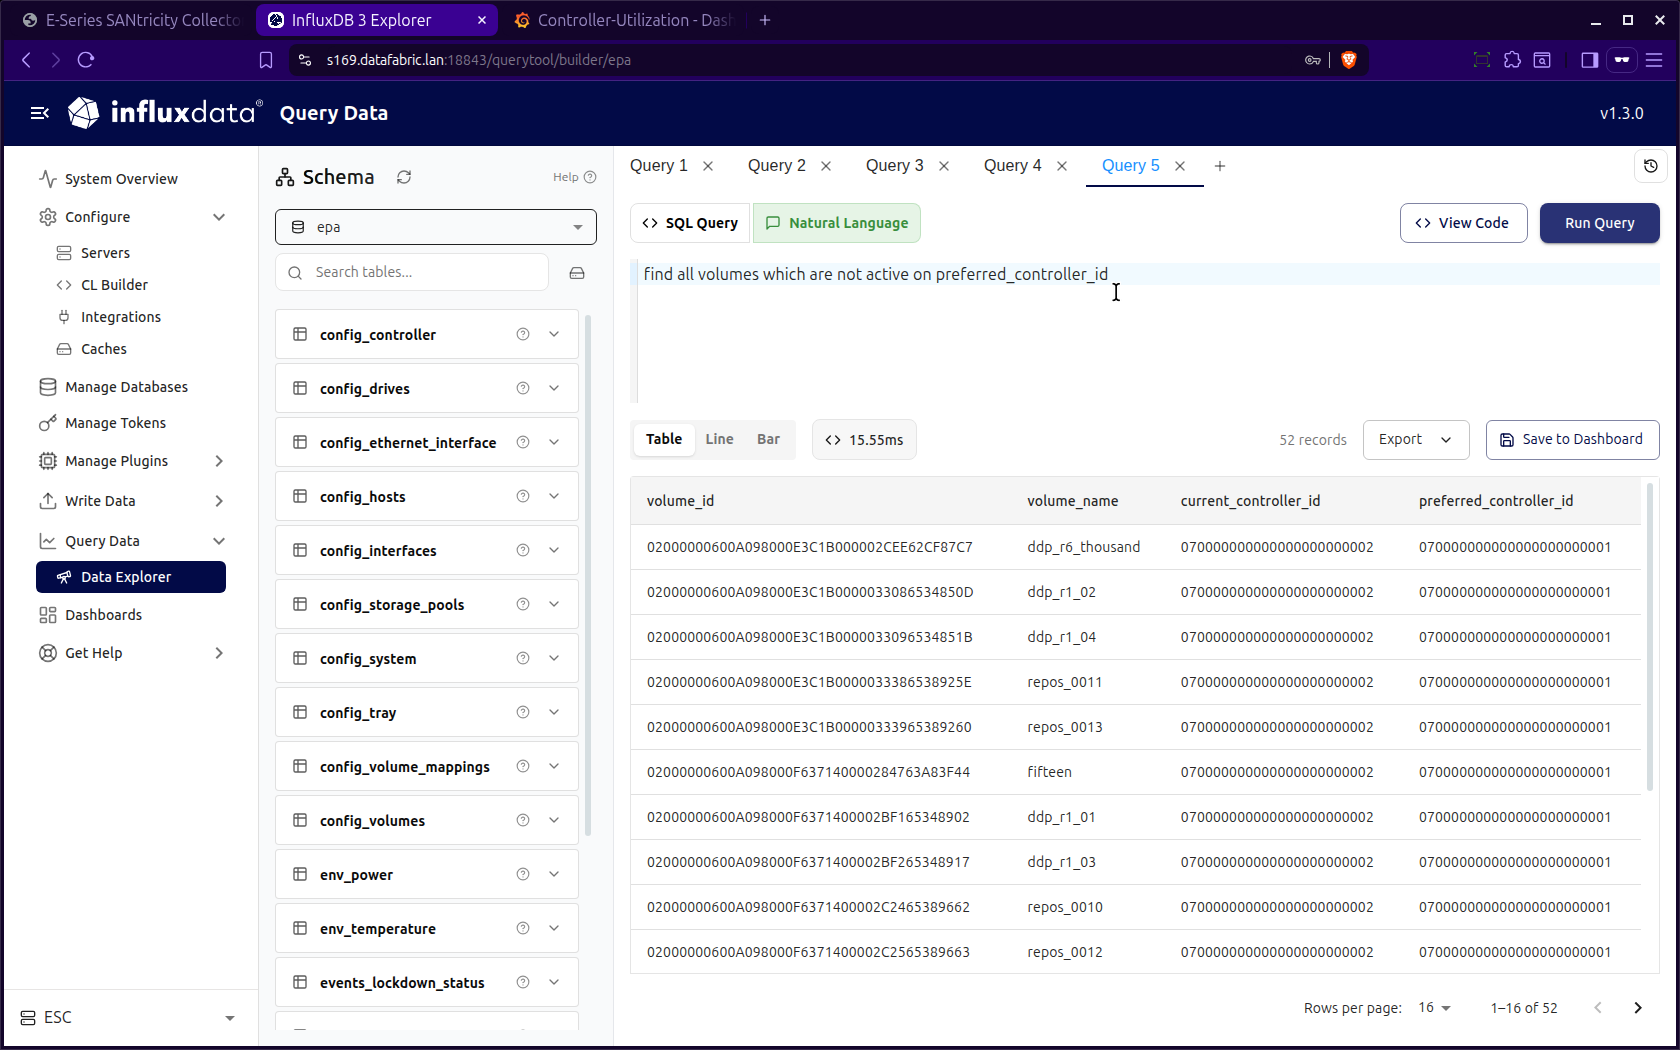Run the current query

tap(1599, 223)
